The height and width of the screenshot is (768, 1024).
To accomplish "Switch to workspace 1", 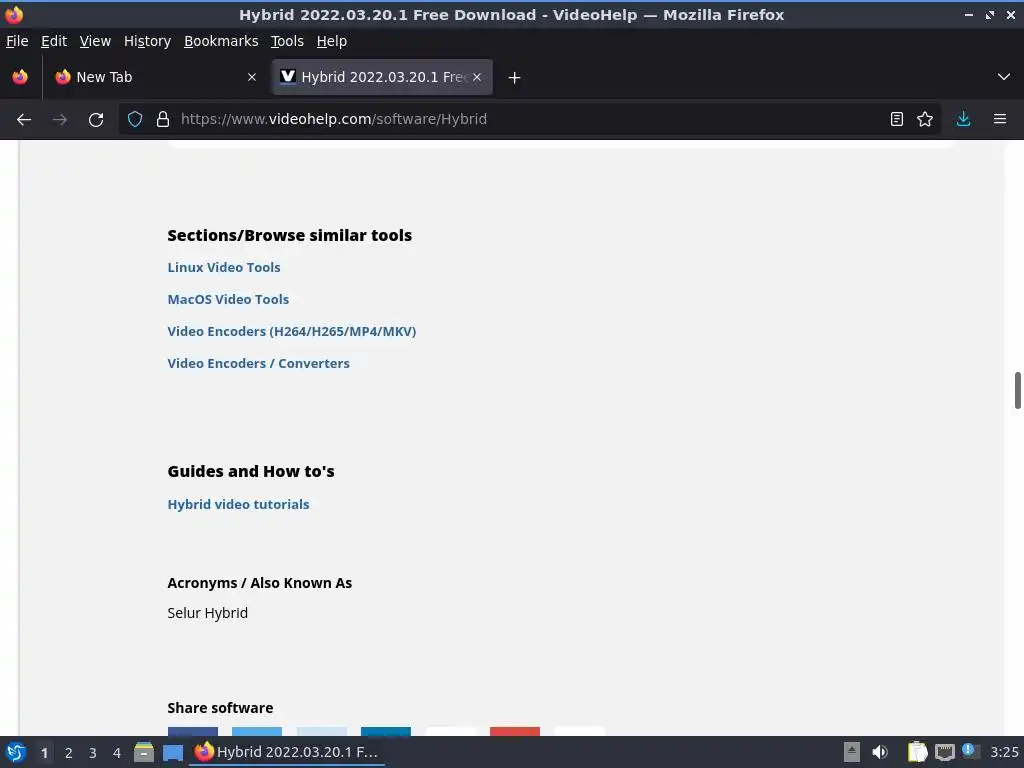I will [44, 753].
